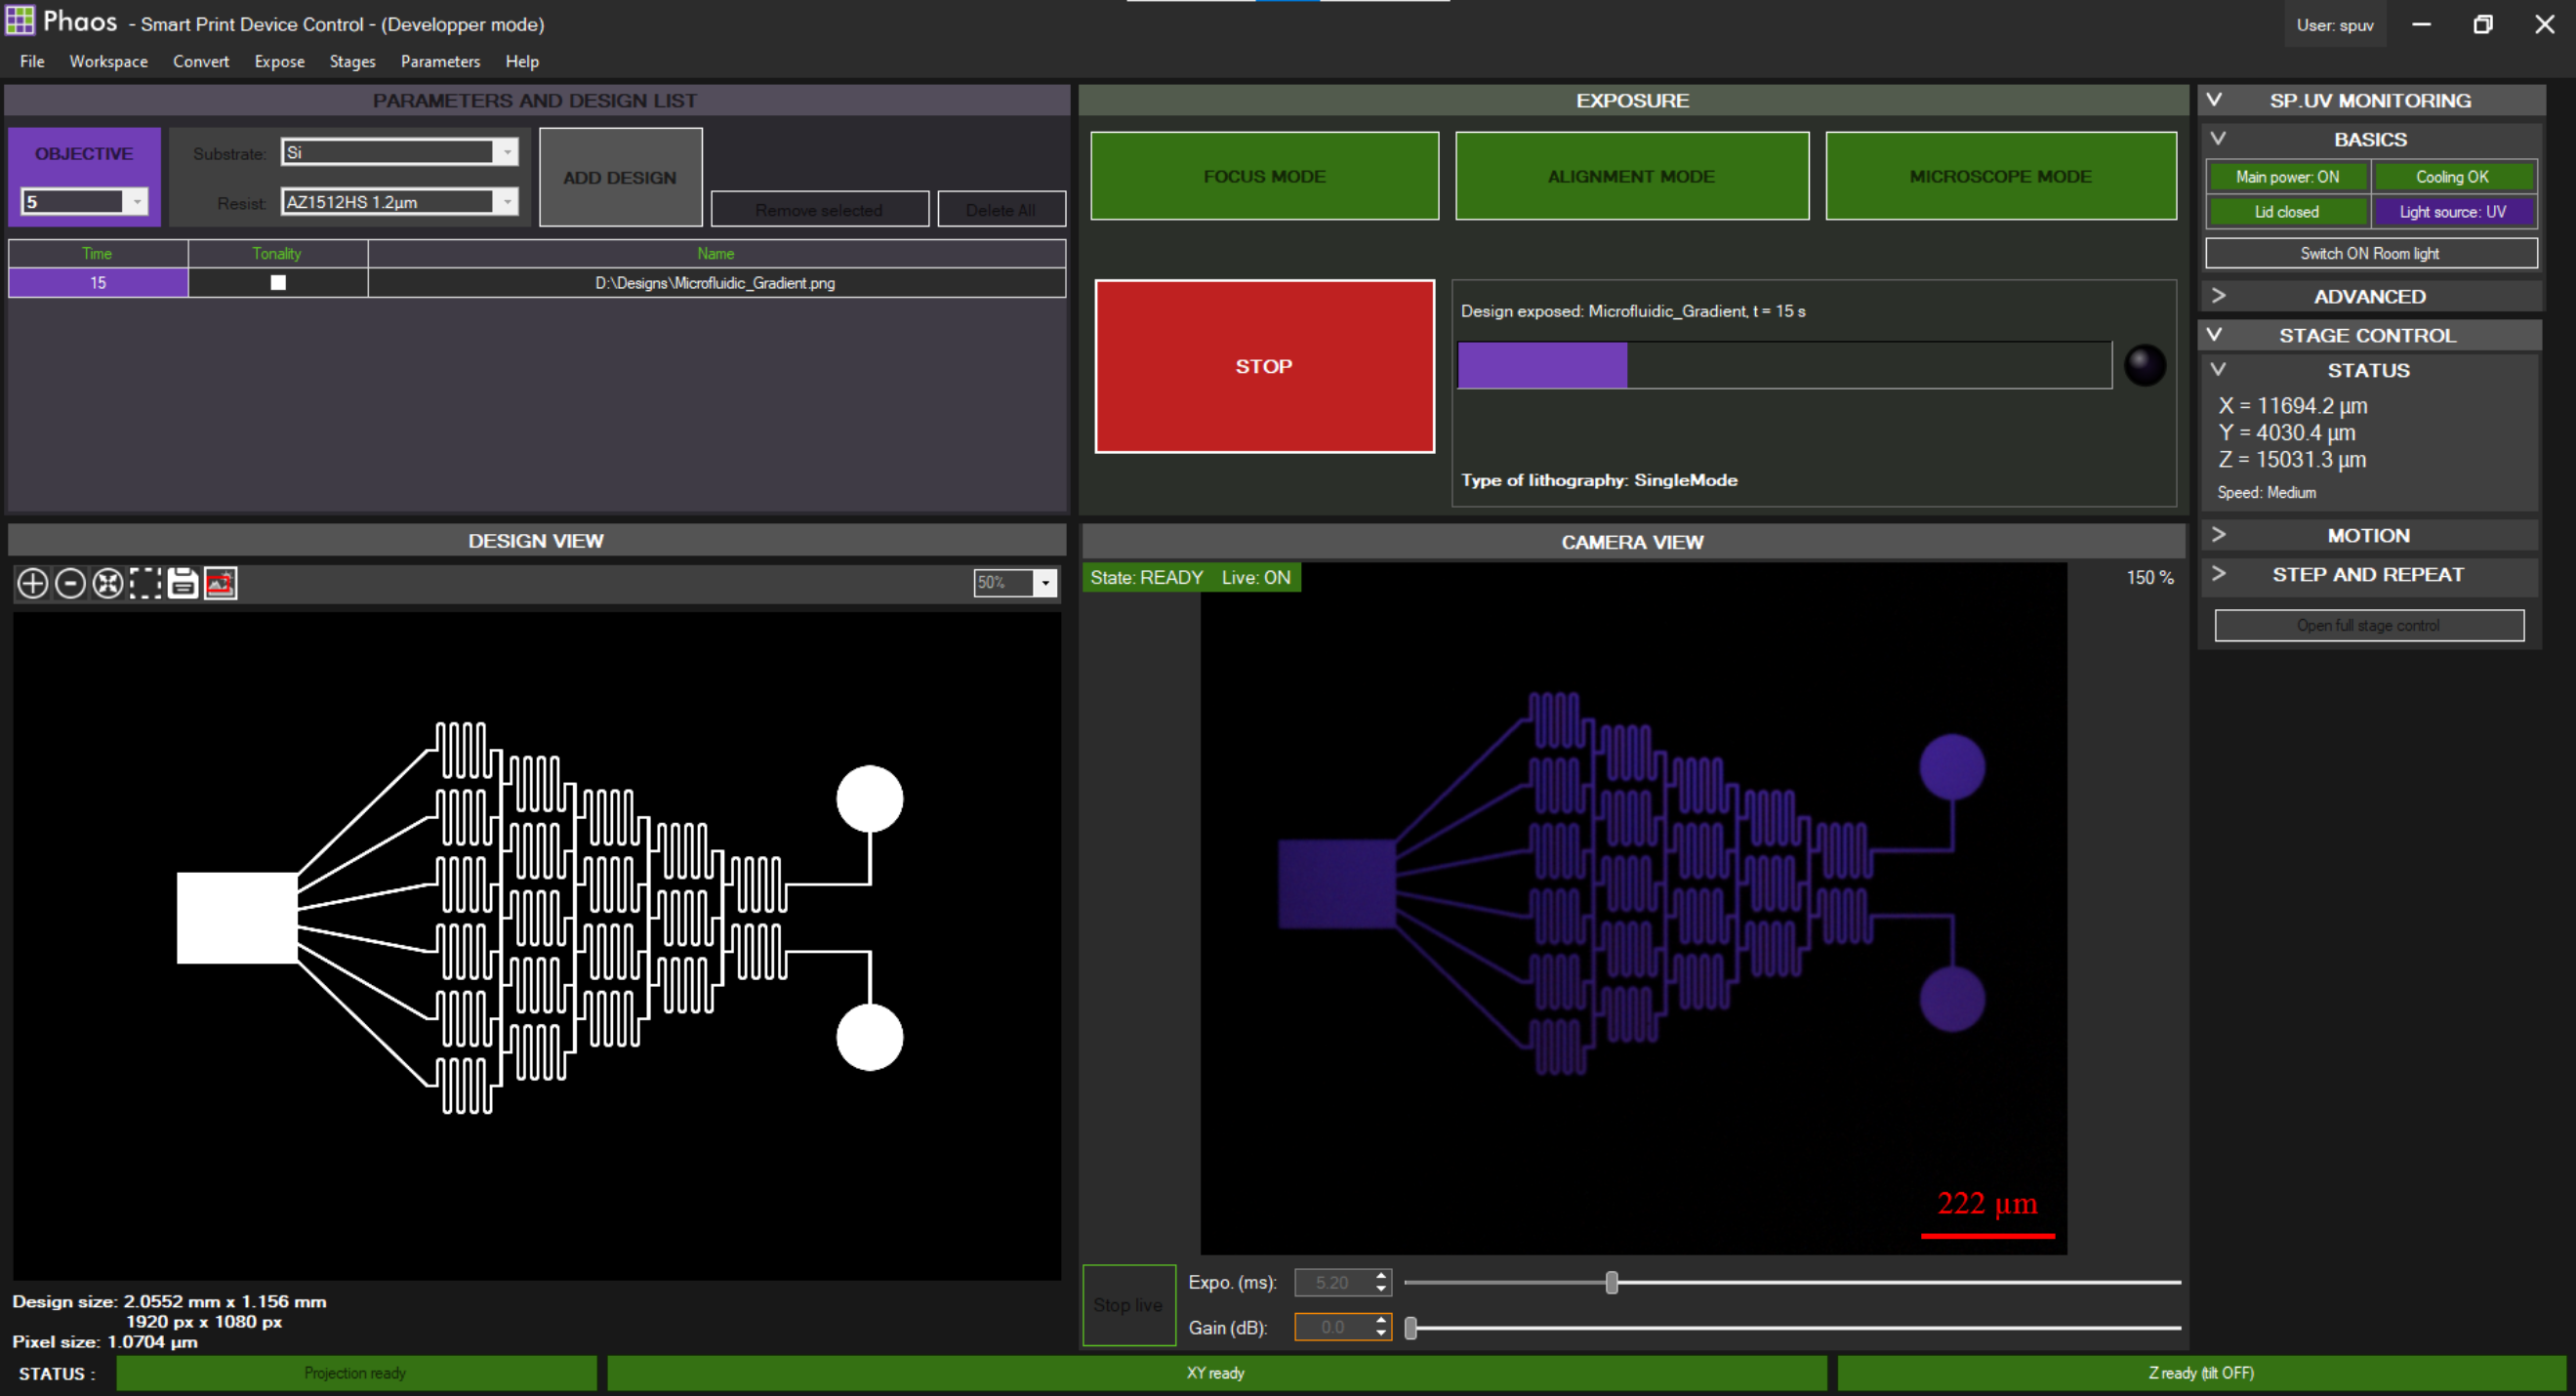This screenshot has width=2576, height=1396.
Task: Stop the exposure with red STOP button
Action: (x=1264, y=366)
